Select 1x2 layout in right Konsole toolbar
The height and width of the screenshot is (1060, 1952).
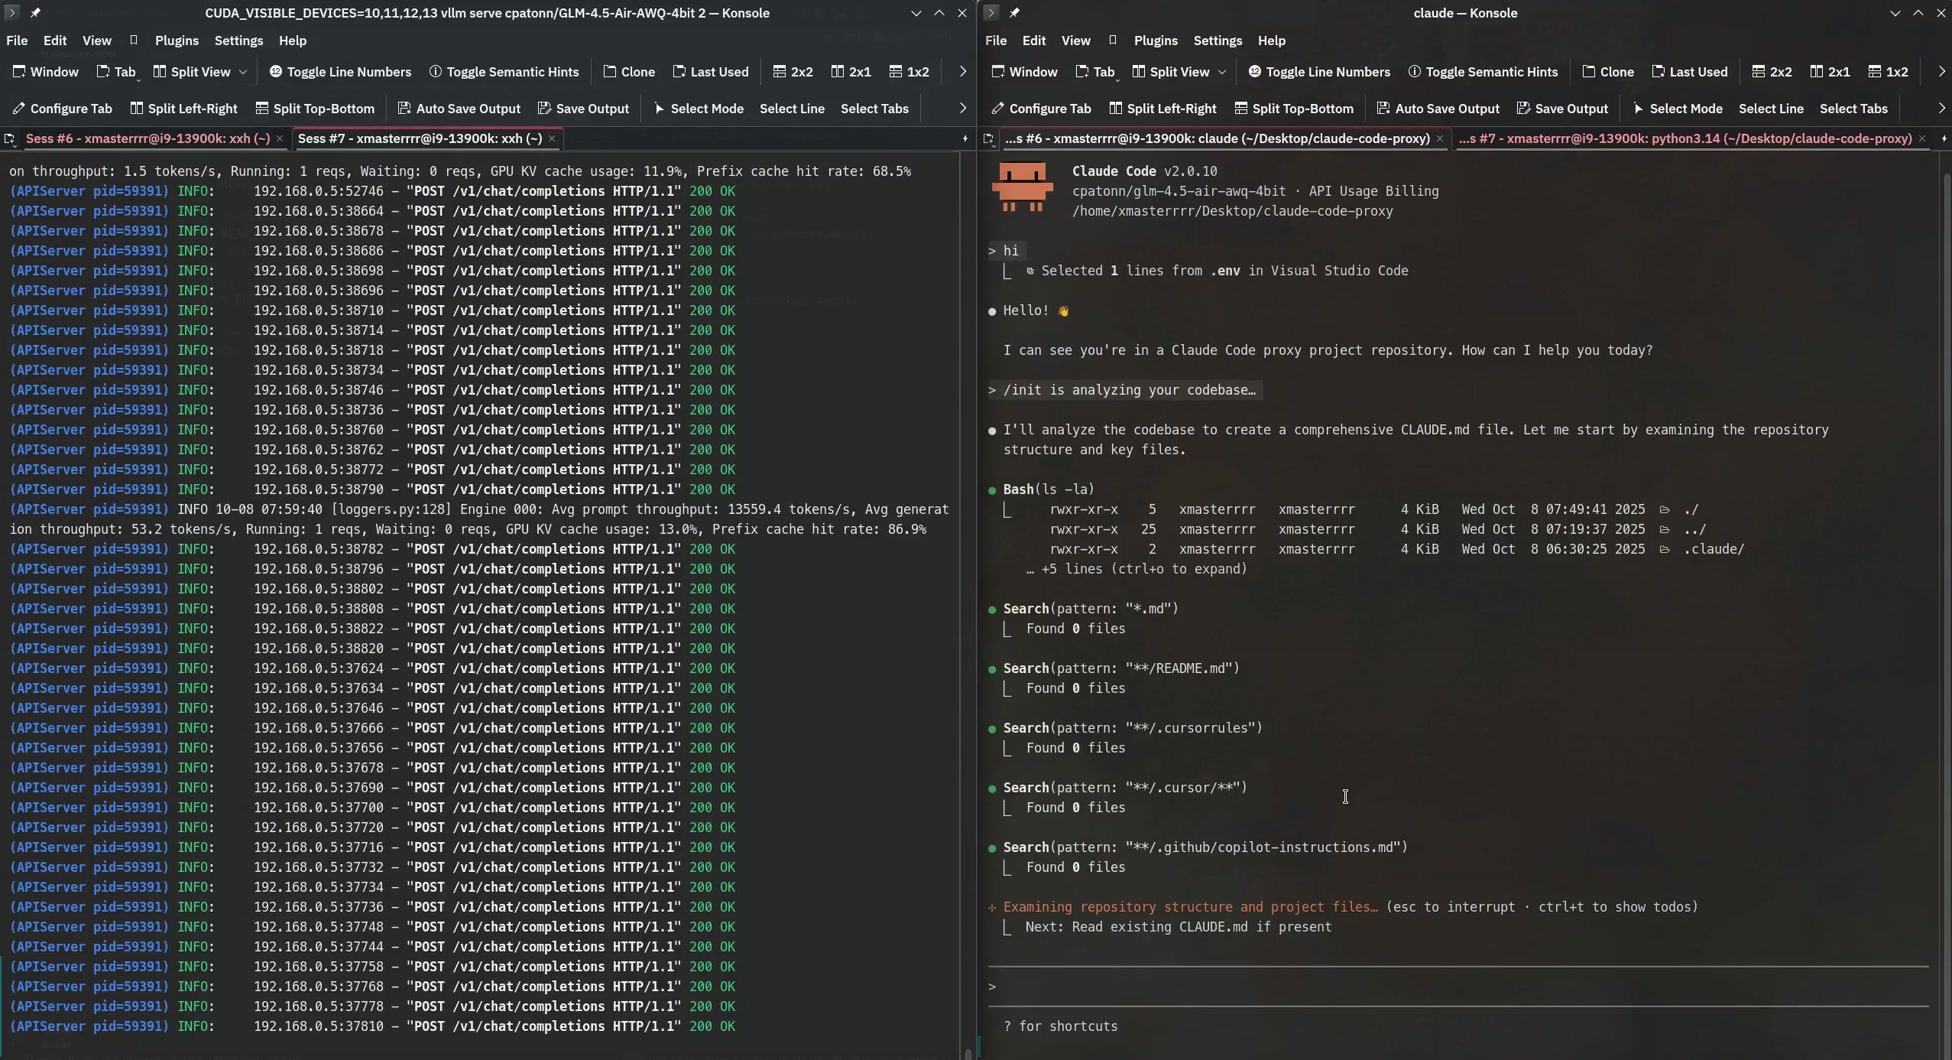pyautogui.click(x=1888, y=72)
